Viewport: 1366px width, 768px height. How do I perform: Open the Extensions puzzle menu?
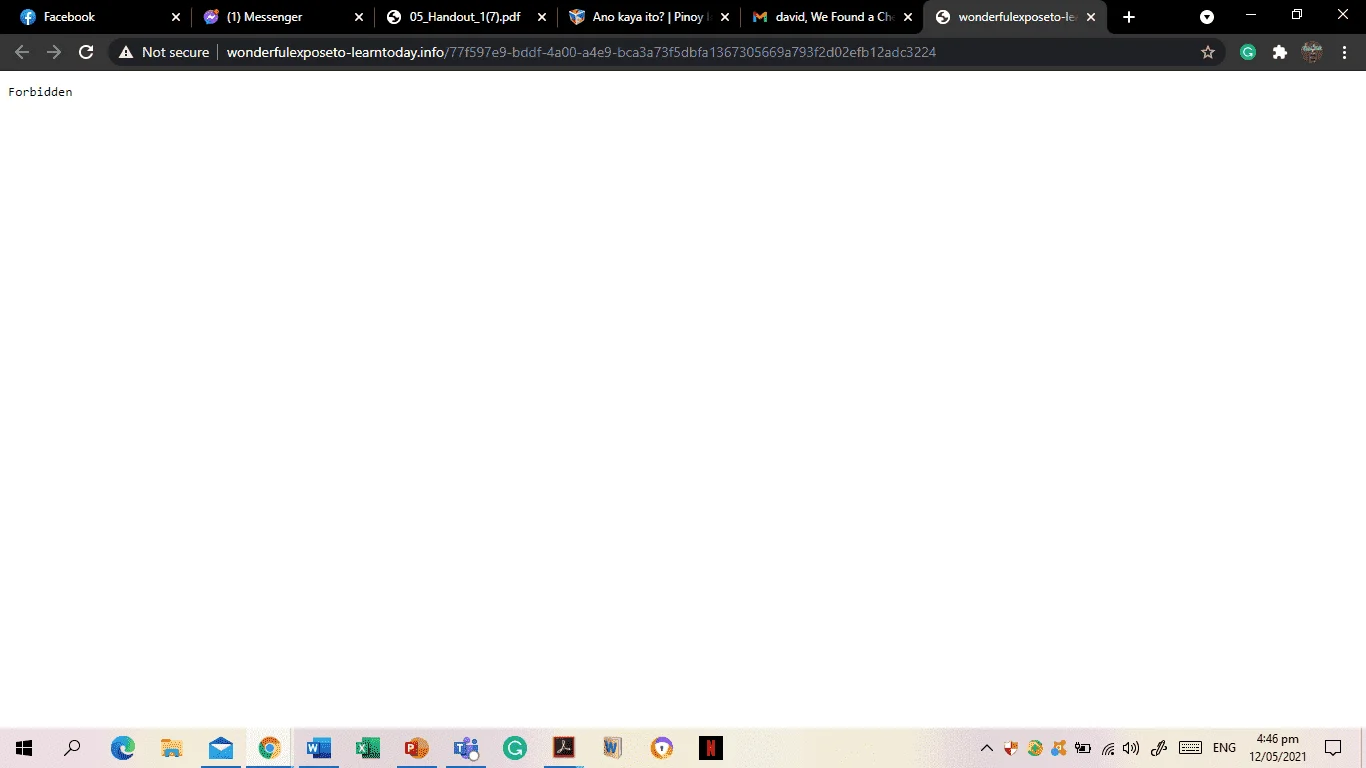(1280, 52)
